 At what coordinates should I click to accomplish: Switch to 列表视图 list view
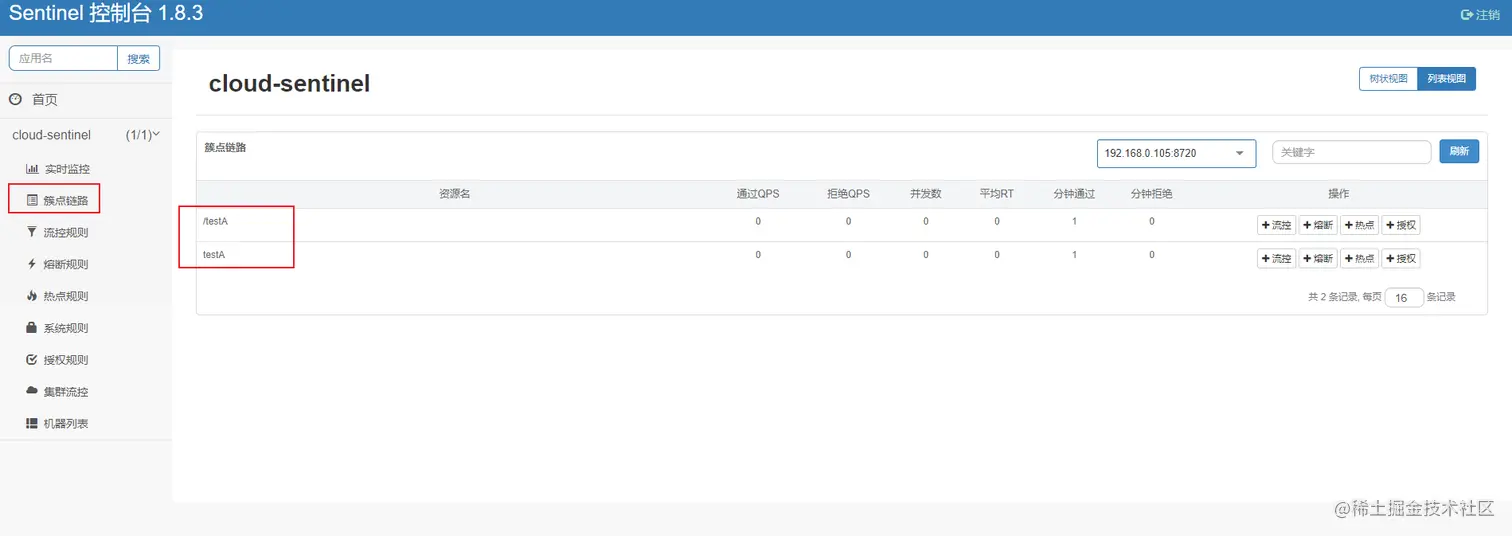coord(1447,79)
